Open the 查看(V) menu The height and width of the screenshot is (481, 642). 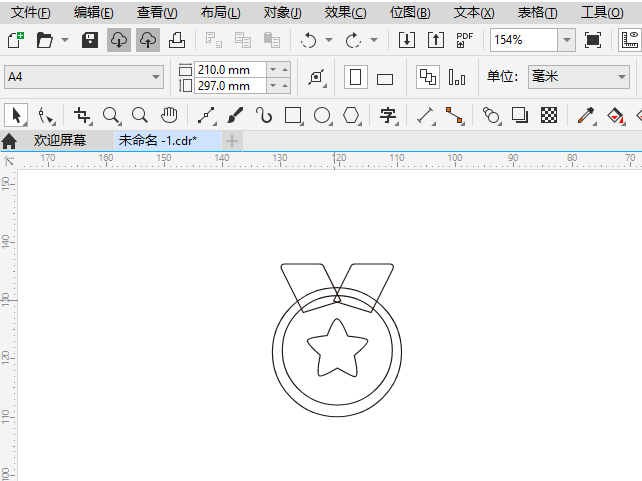point(157,13)
